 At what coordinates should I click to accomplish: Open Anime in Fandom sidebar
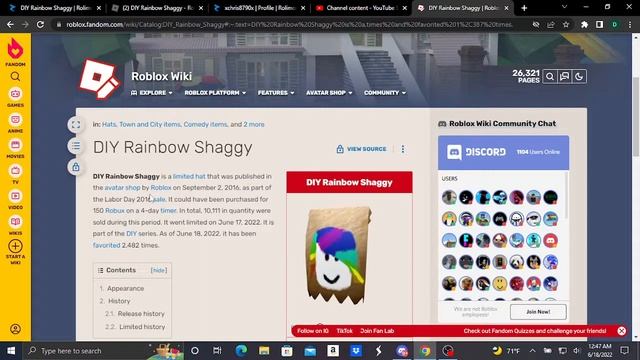(x=15, y=124)
